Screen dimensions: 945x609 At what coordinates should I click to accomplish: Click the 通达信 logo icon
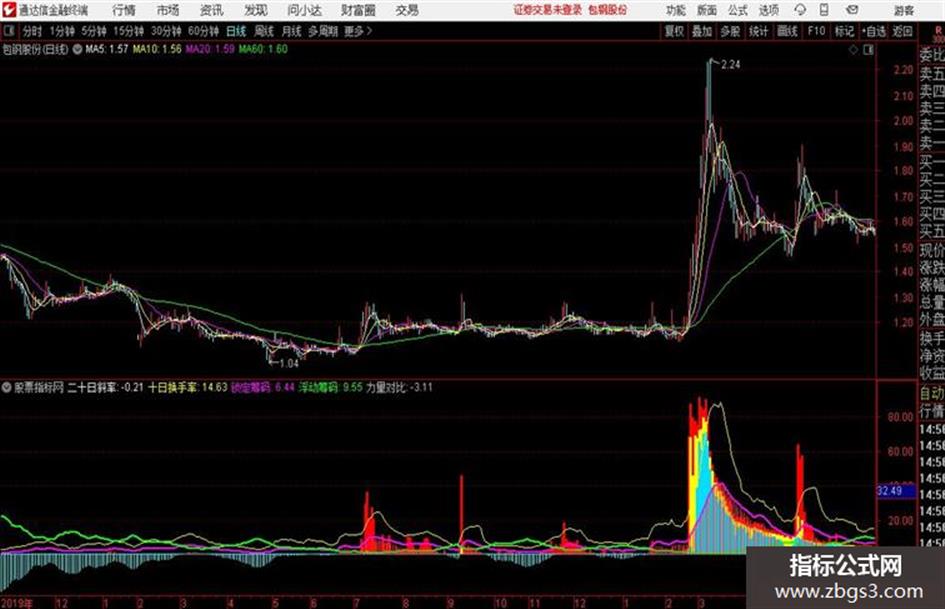click(8, 10)
